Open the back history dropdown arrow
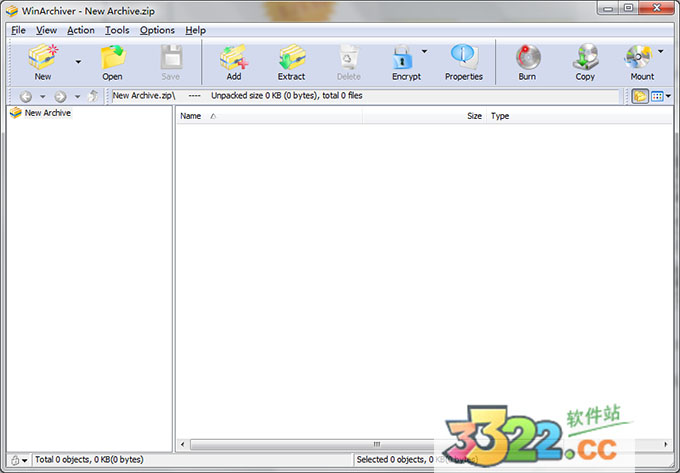 coord(42,96)
